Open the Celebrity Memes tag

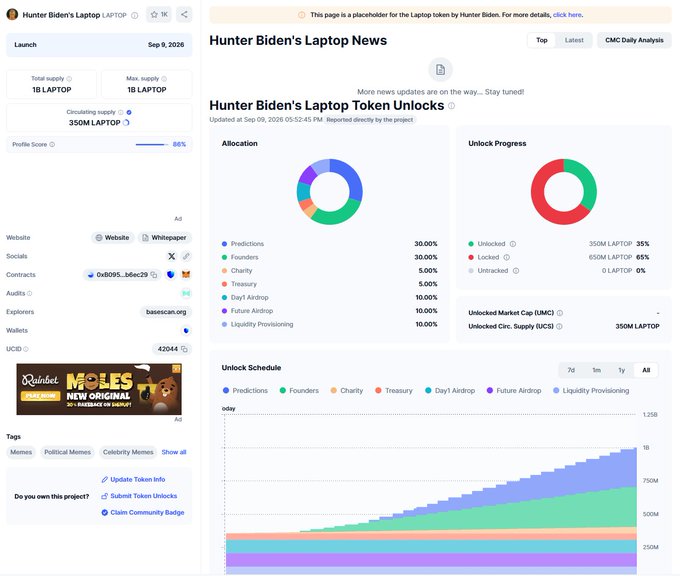(x=128, y=452)
